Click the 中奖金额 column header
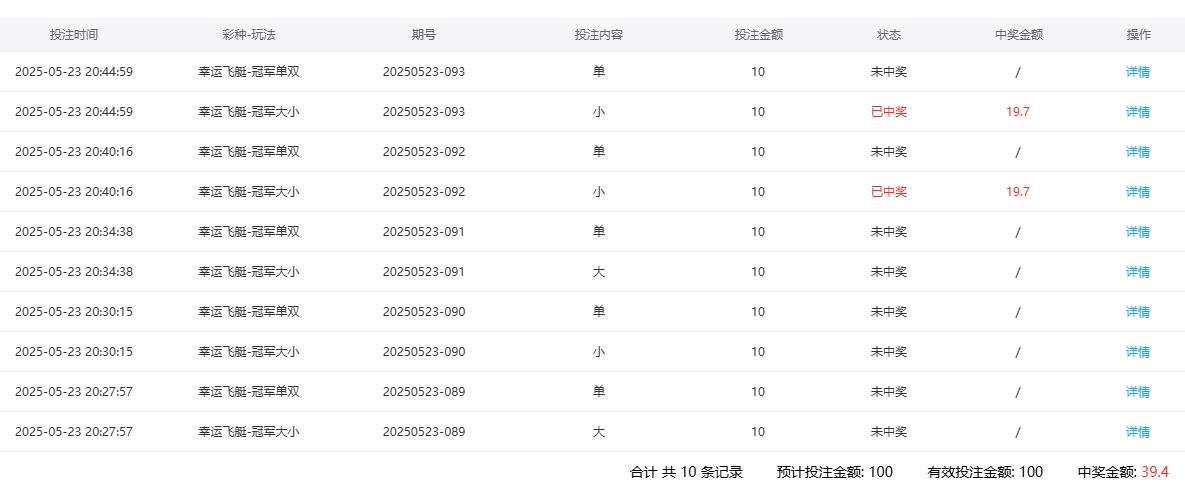Screen dimensions: 1185x491 coord(1018,34)
